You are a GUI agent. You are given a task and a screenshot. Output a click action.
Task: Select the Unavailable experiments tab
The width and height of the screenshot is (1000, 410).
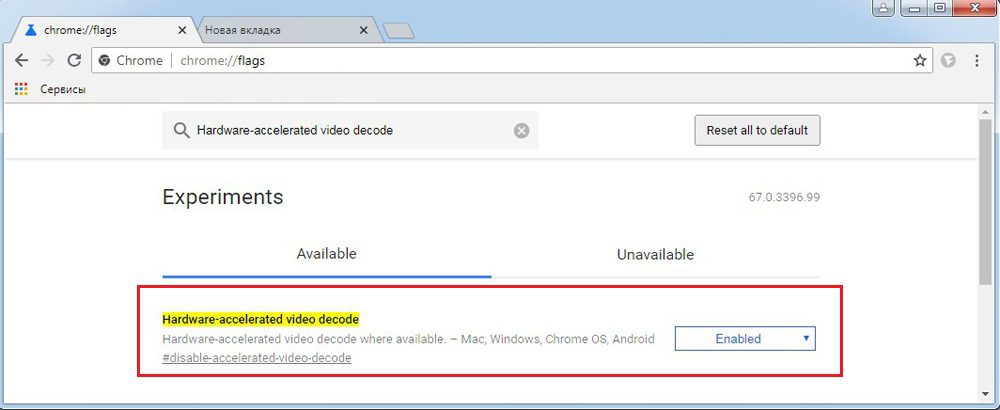655,254
